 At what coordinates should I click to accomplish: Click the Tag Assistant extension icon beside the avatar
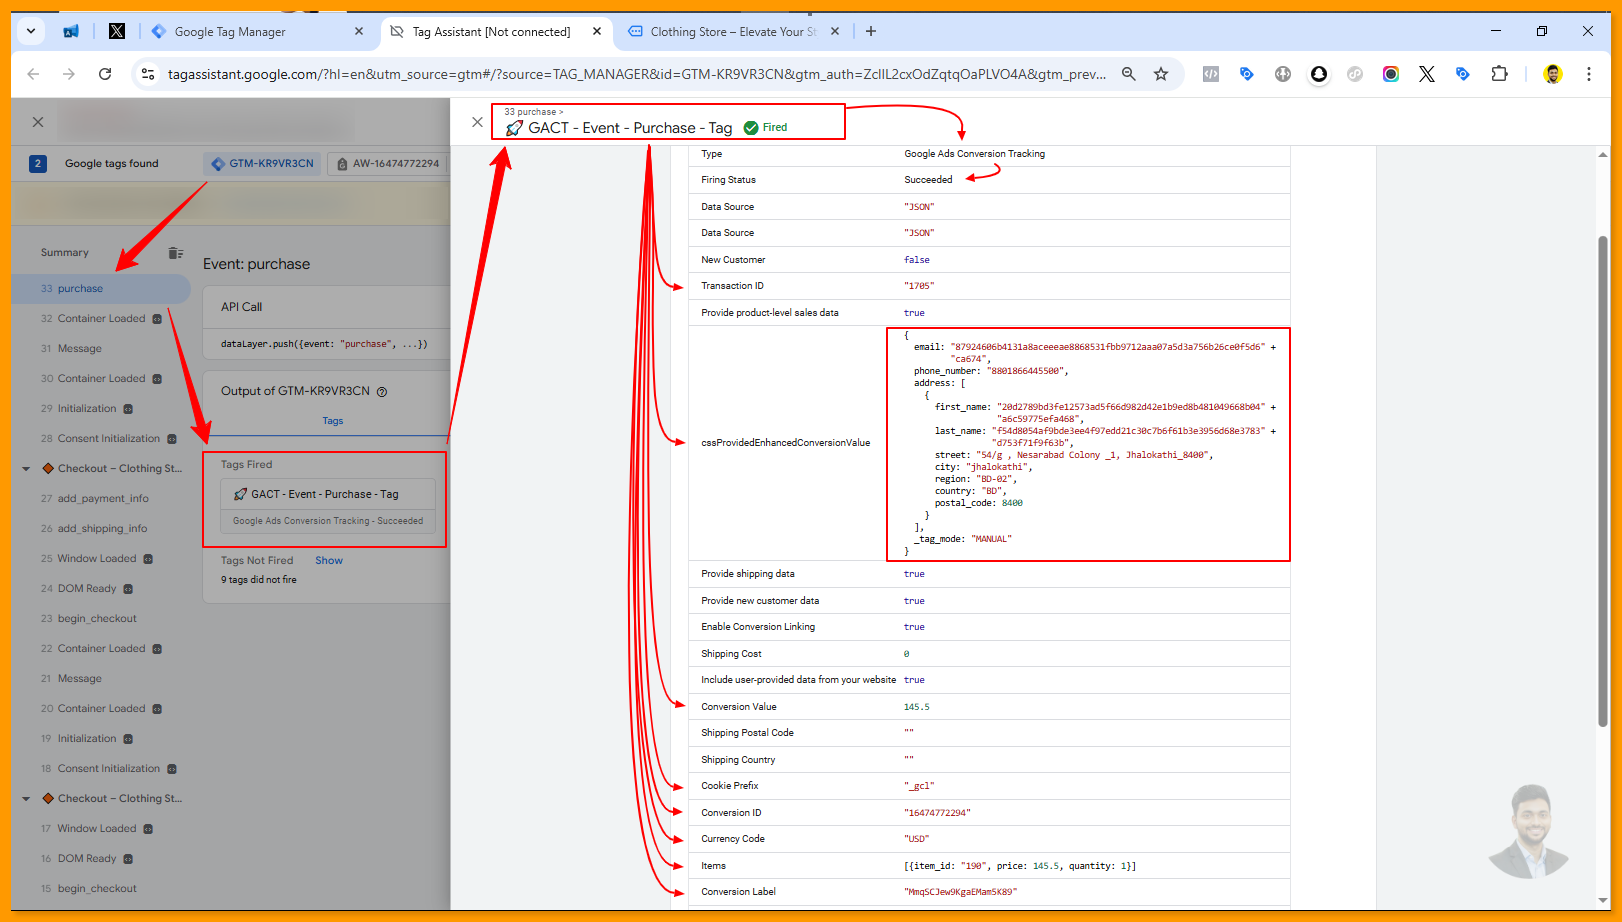[1463, 74]
